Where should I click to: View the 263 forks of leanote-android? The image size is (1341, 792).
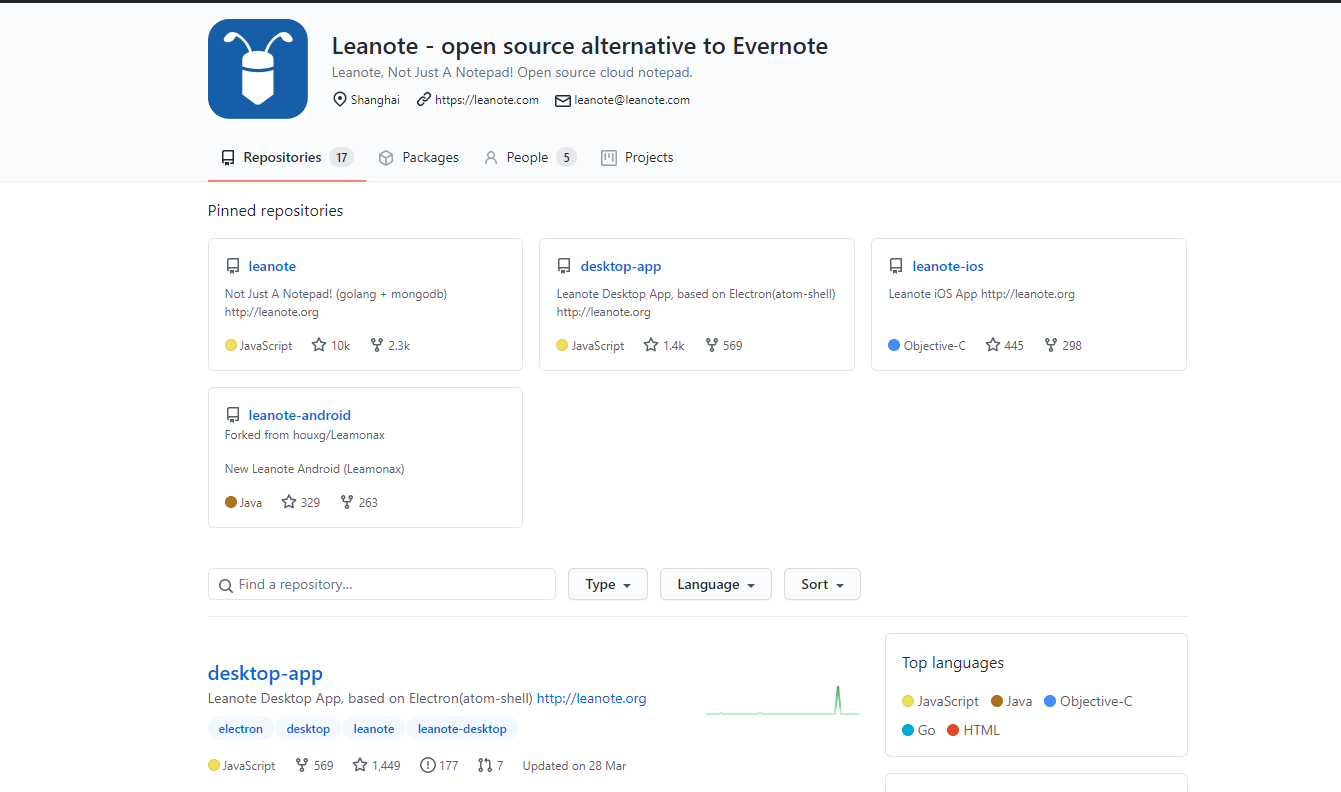[359, 502]
